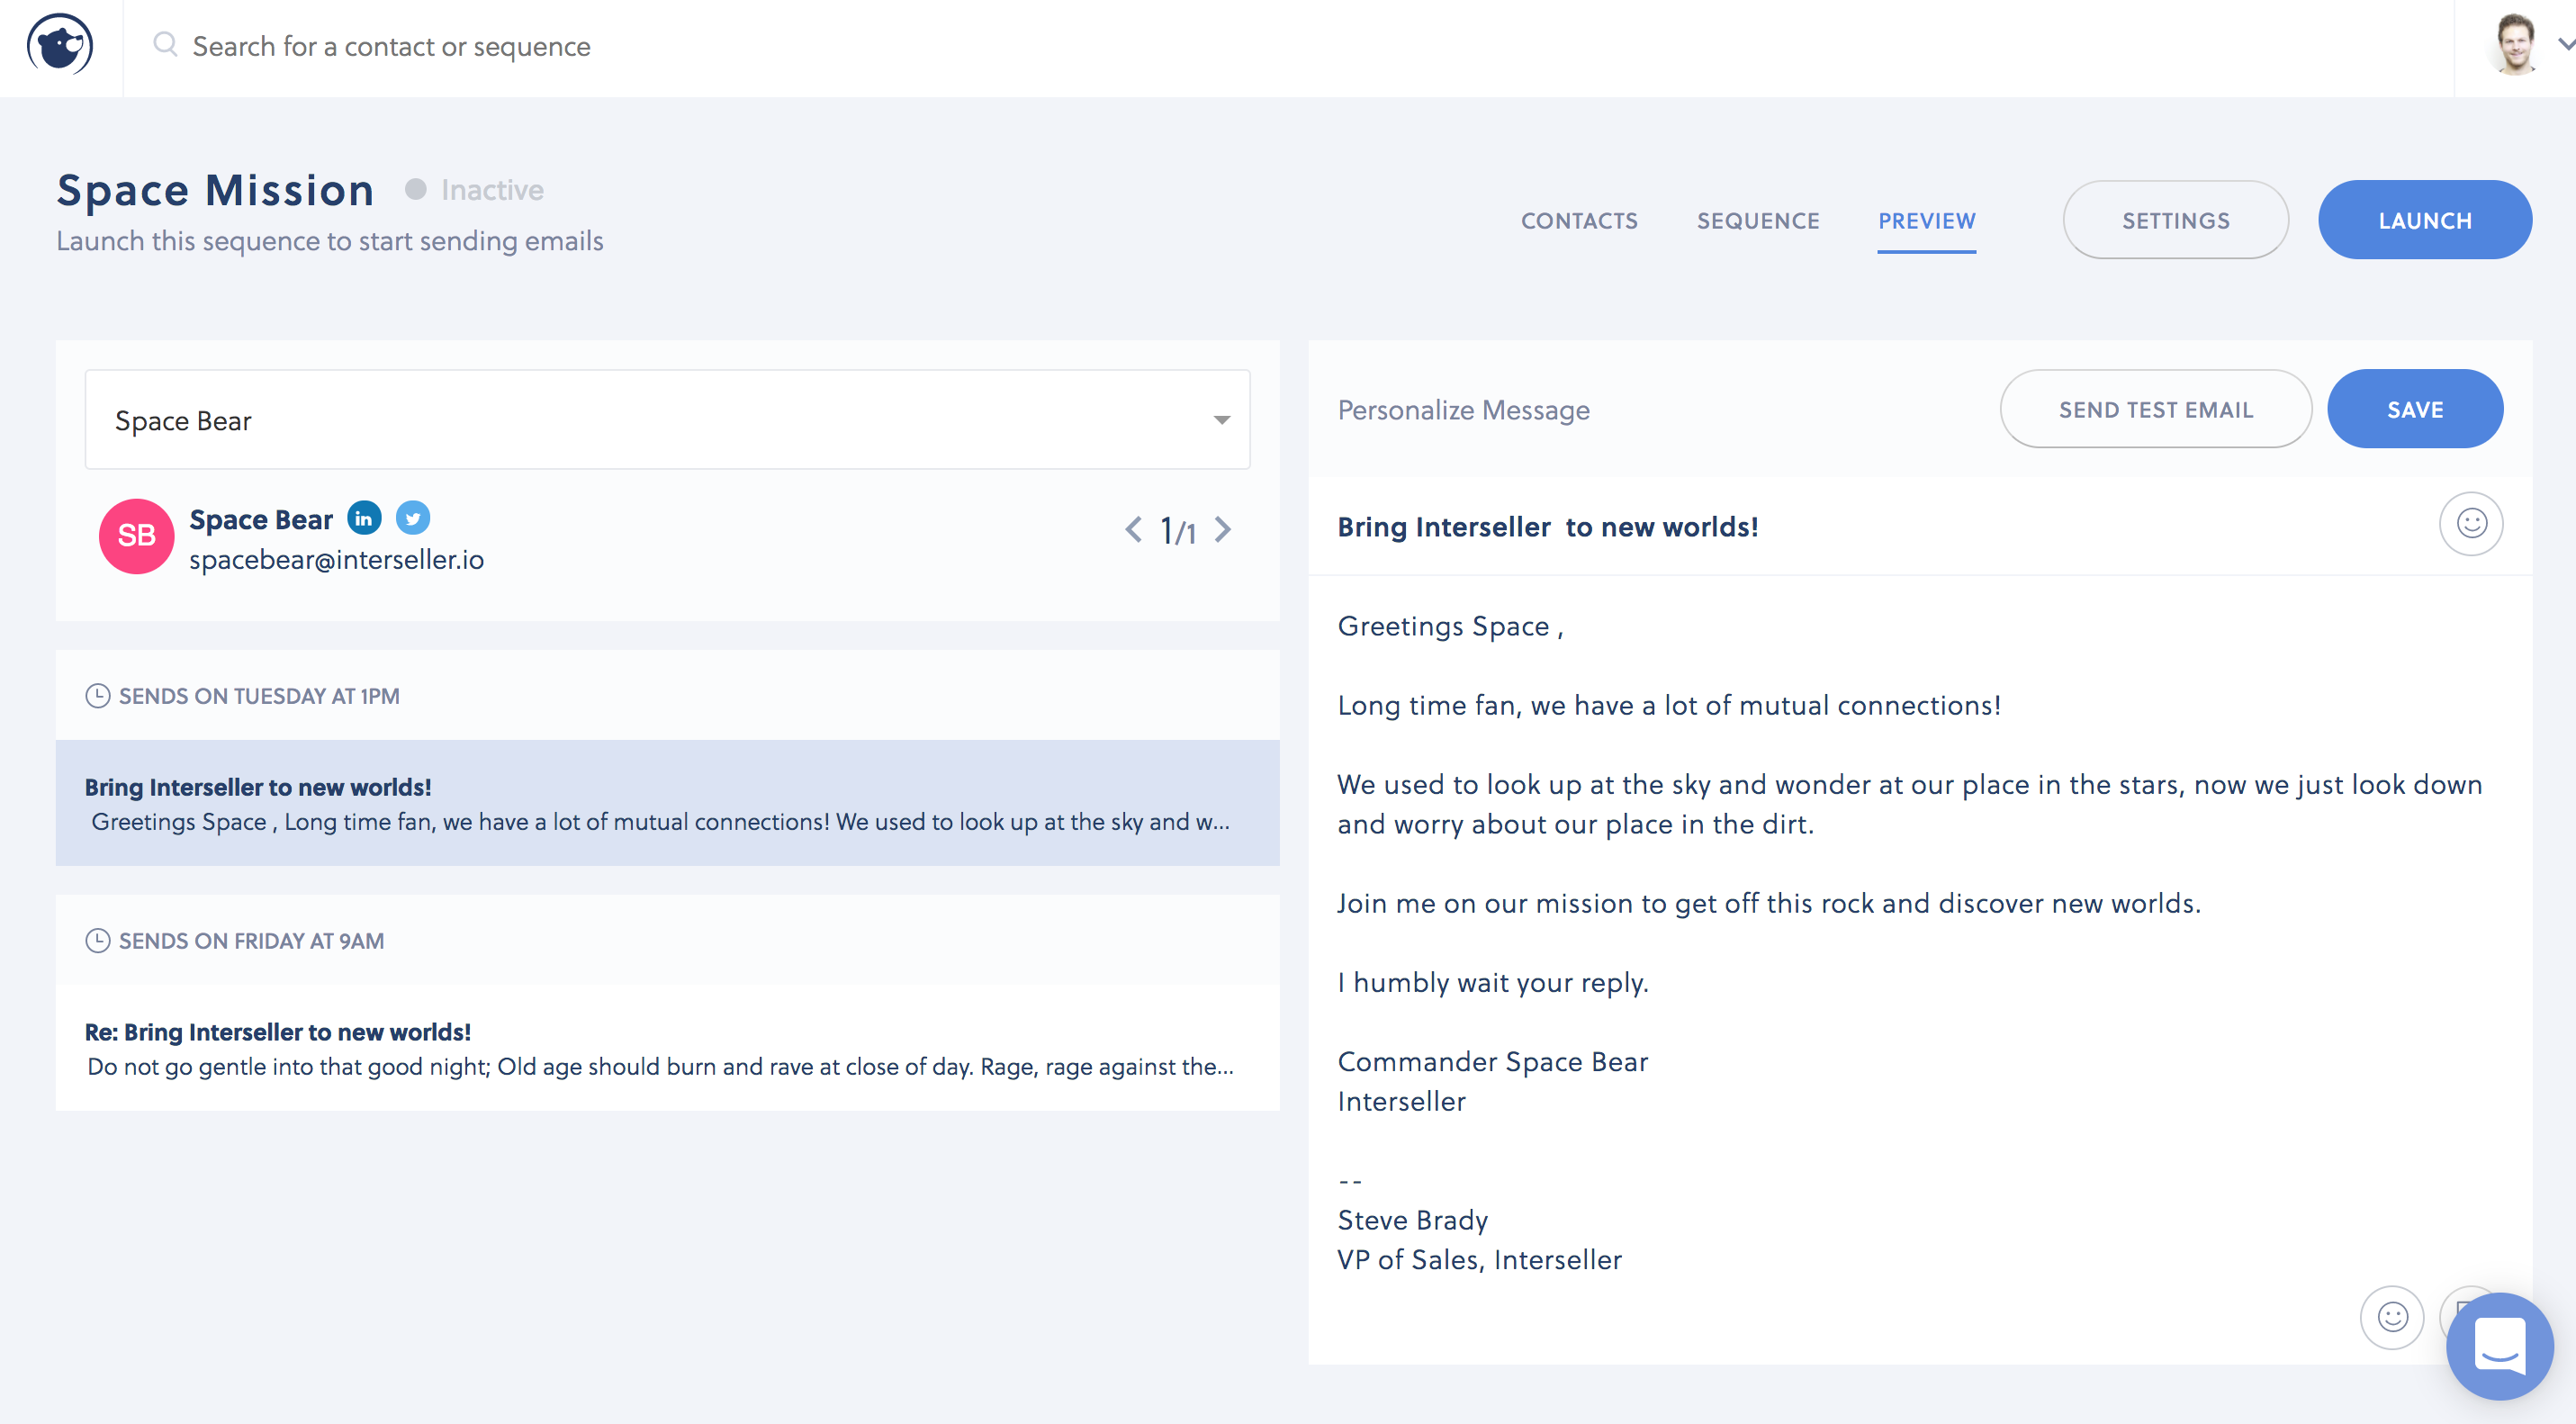This screenshot has height=1424, width=2576.
Task: Click 'Commander Space Bear' line in body
Action: [x=1492, y=1062]
